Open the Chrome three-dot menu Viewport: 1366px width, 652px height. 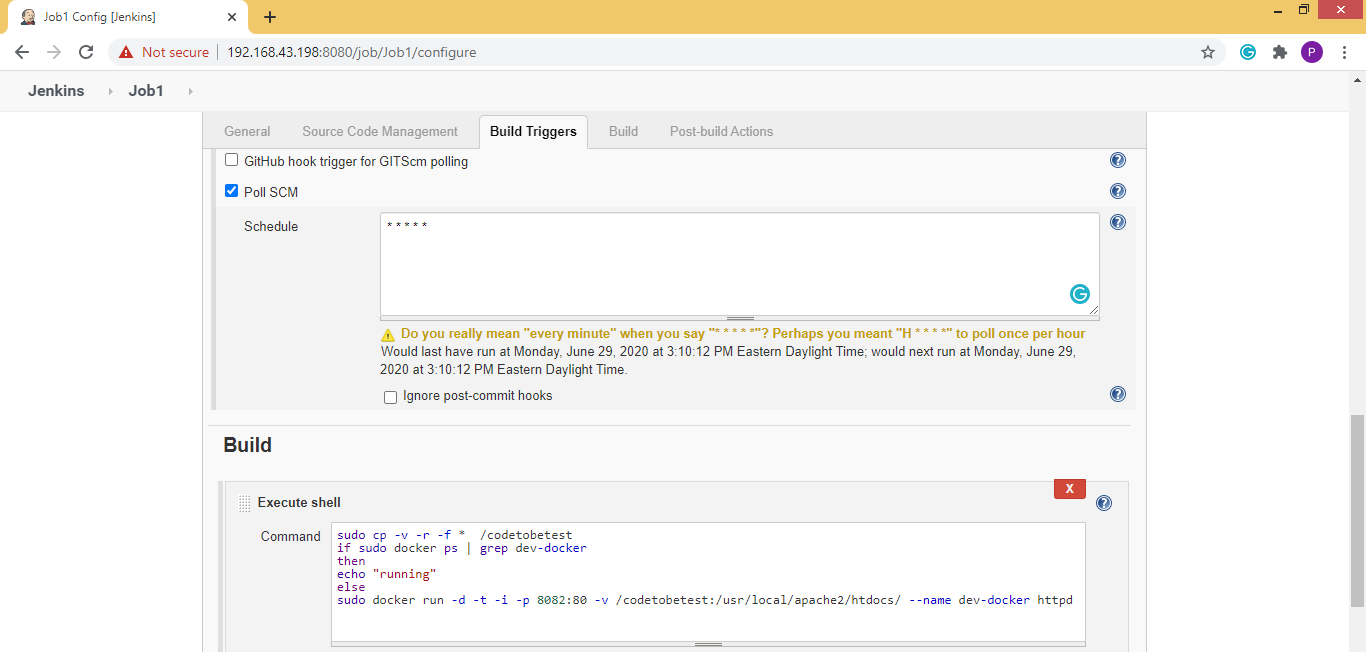(1345, 52)
